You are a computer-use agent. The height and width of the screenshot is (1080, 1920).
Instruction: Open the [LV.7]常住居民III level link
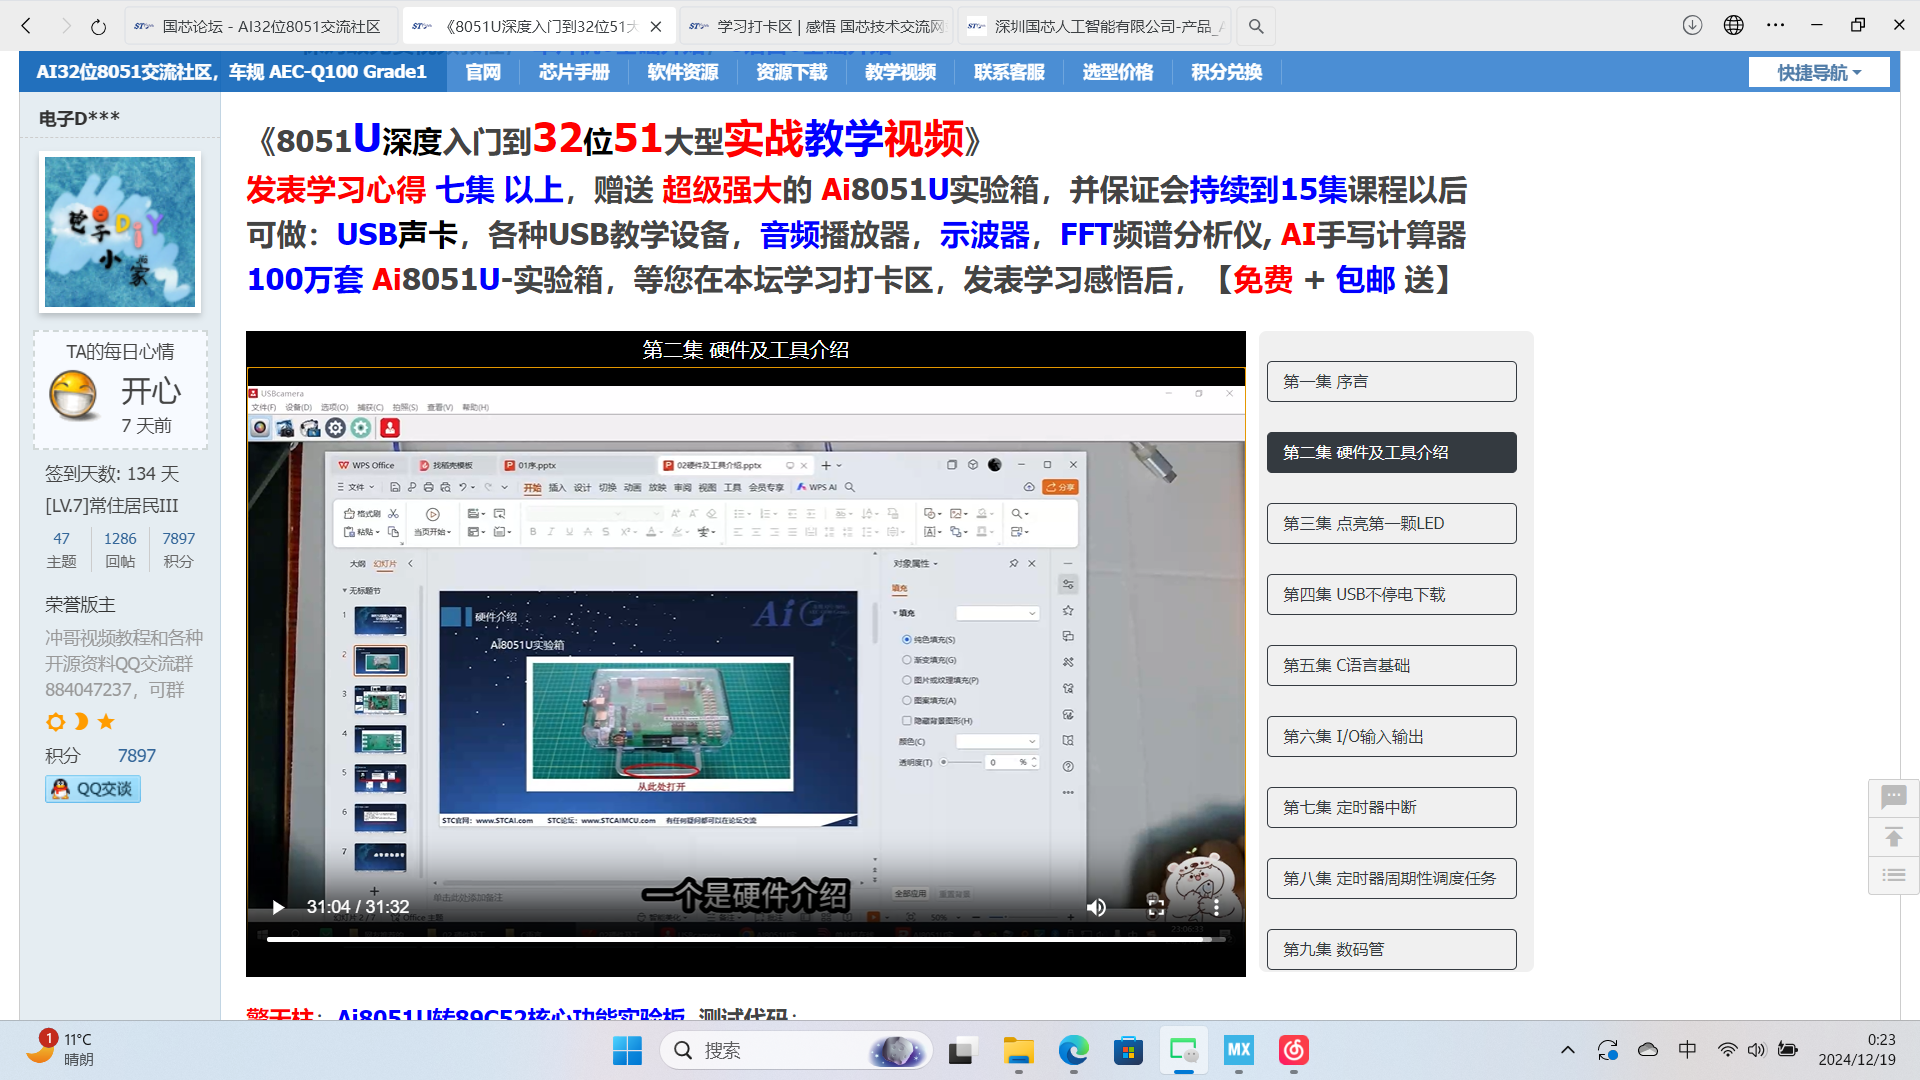pyautogui.click(x=112, y=506)
